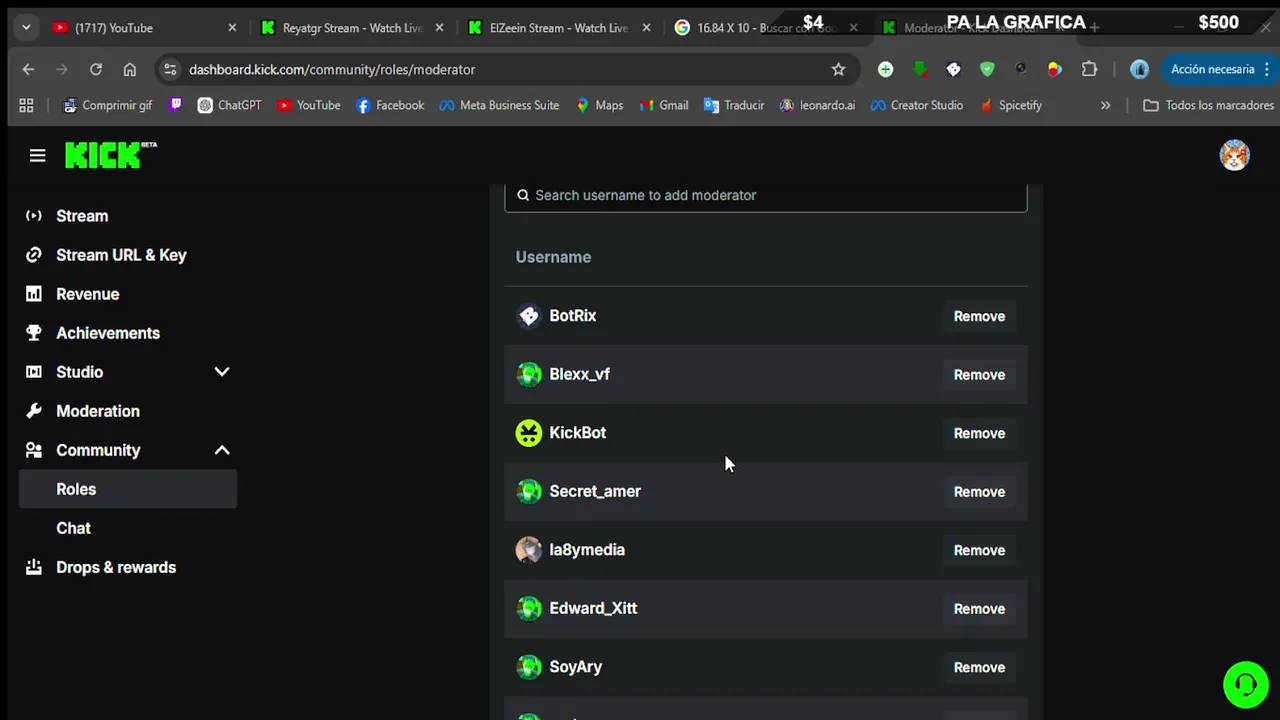Switch to 16.84 X 10 Google tab
1280x720 pixels.
tap(765, 28)
